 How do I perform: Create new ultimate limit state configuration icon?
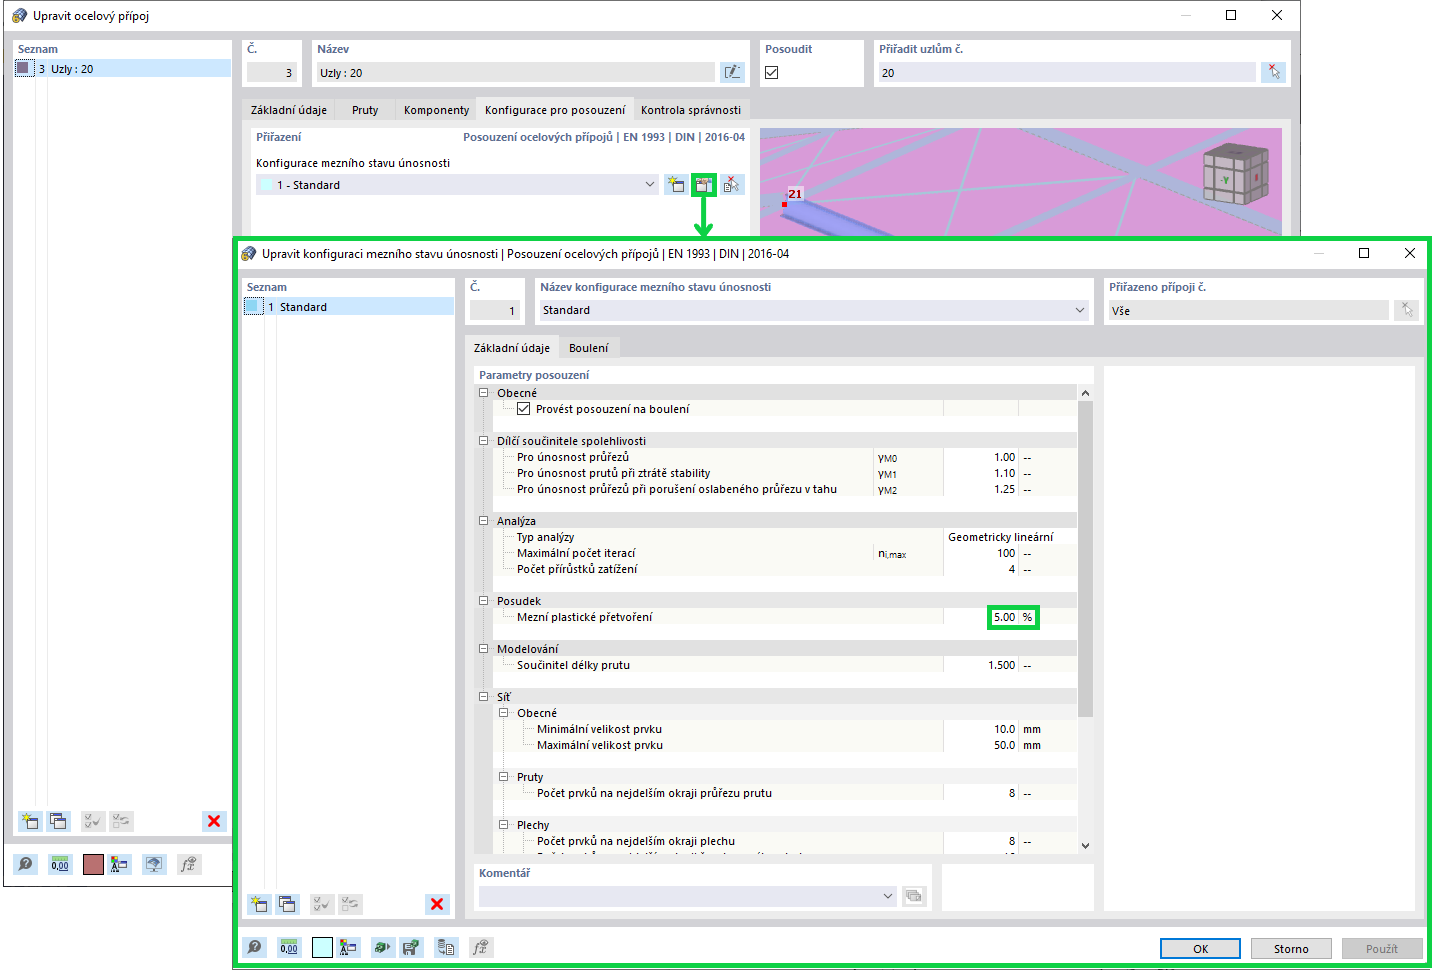676,185
